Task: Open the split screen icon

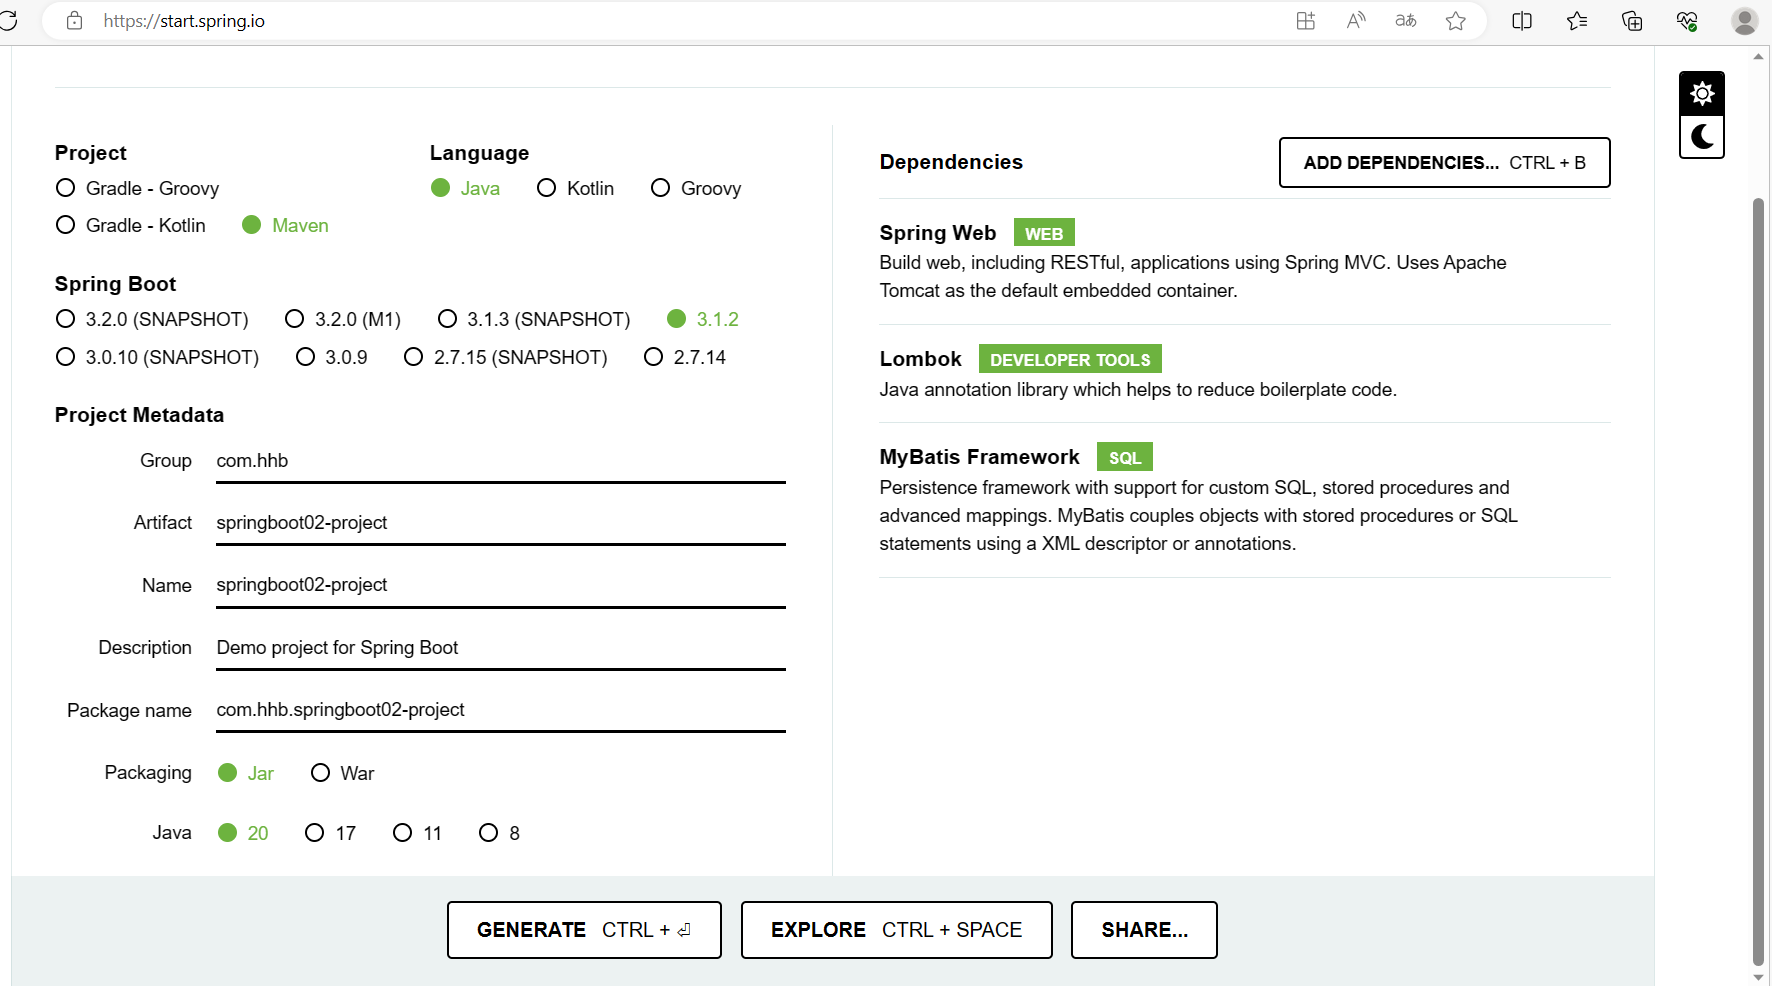Action: click(1522, 21)
